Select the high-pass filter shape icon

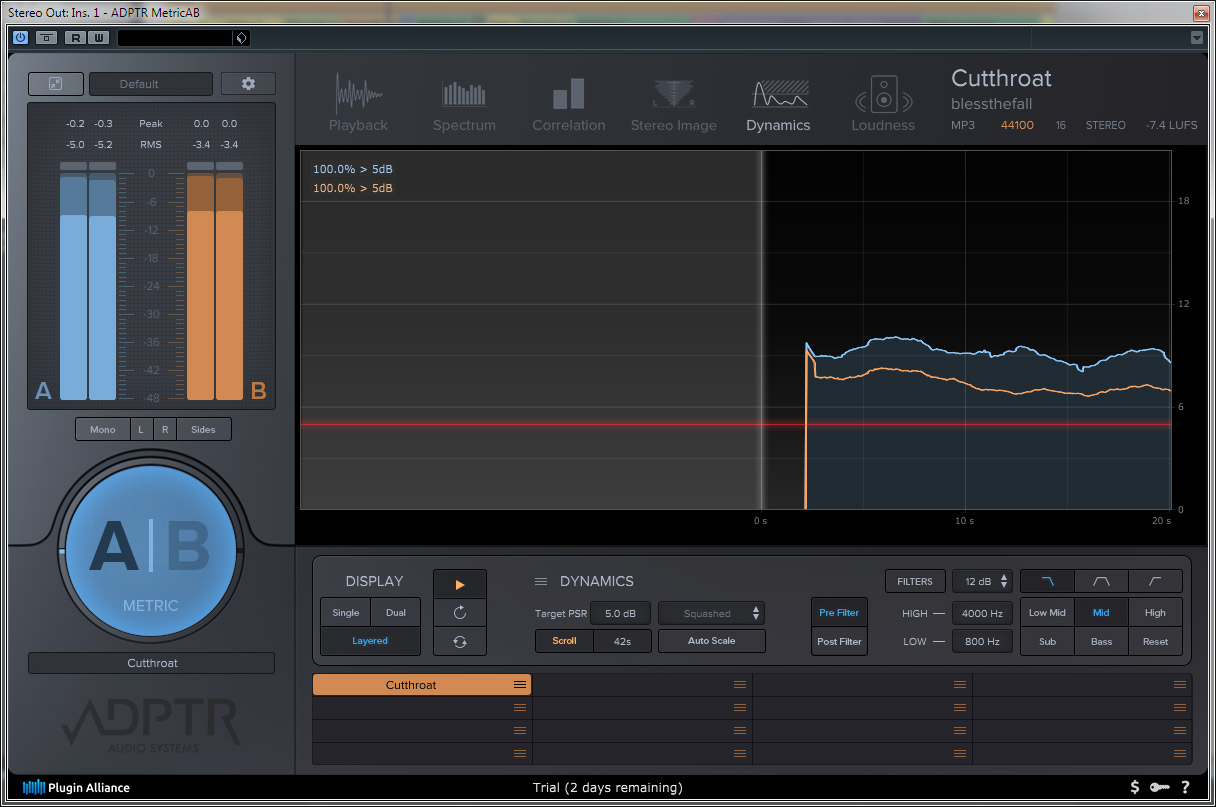1155,581
